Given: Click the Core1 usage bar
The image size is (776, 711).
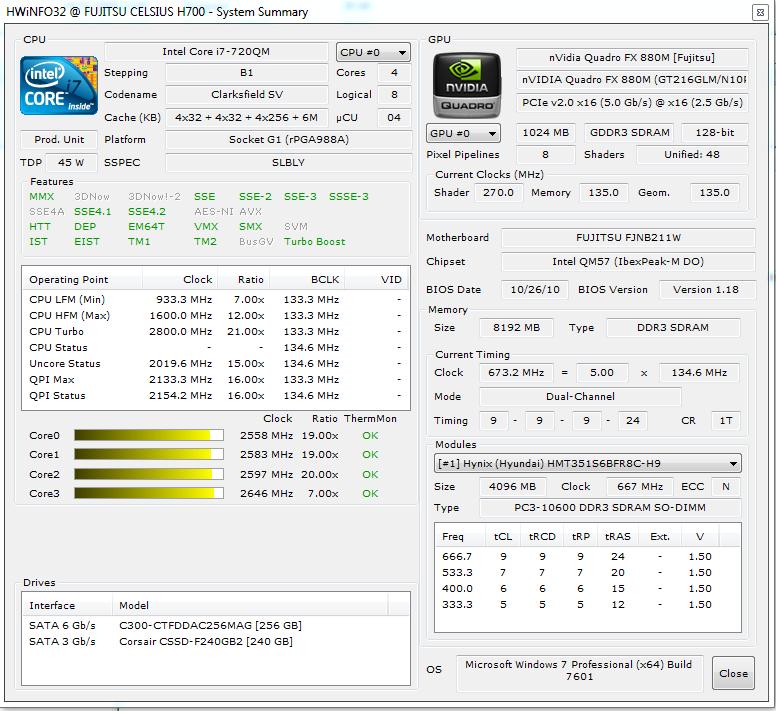Looking at the screenshot, I should (x=149, y=454).
